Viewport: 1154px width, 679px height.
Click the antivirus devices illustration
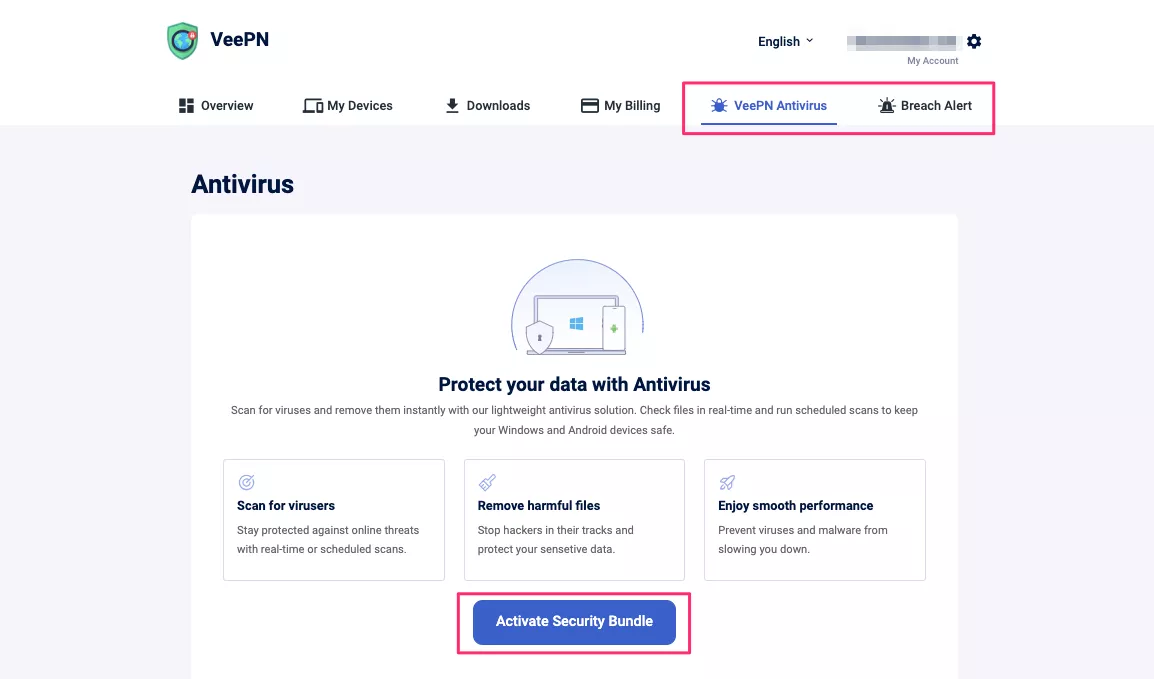(576, 310)
